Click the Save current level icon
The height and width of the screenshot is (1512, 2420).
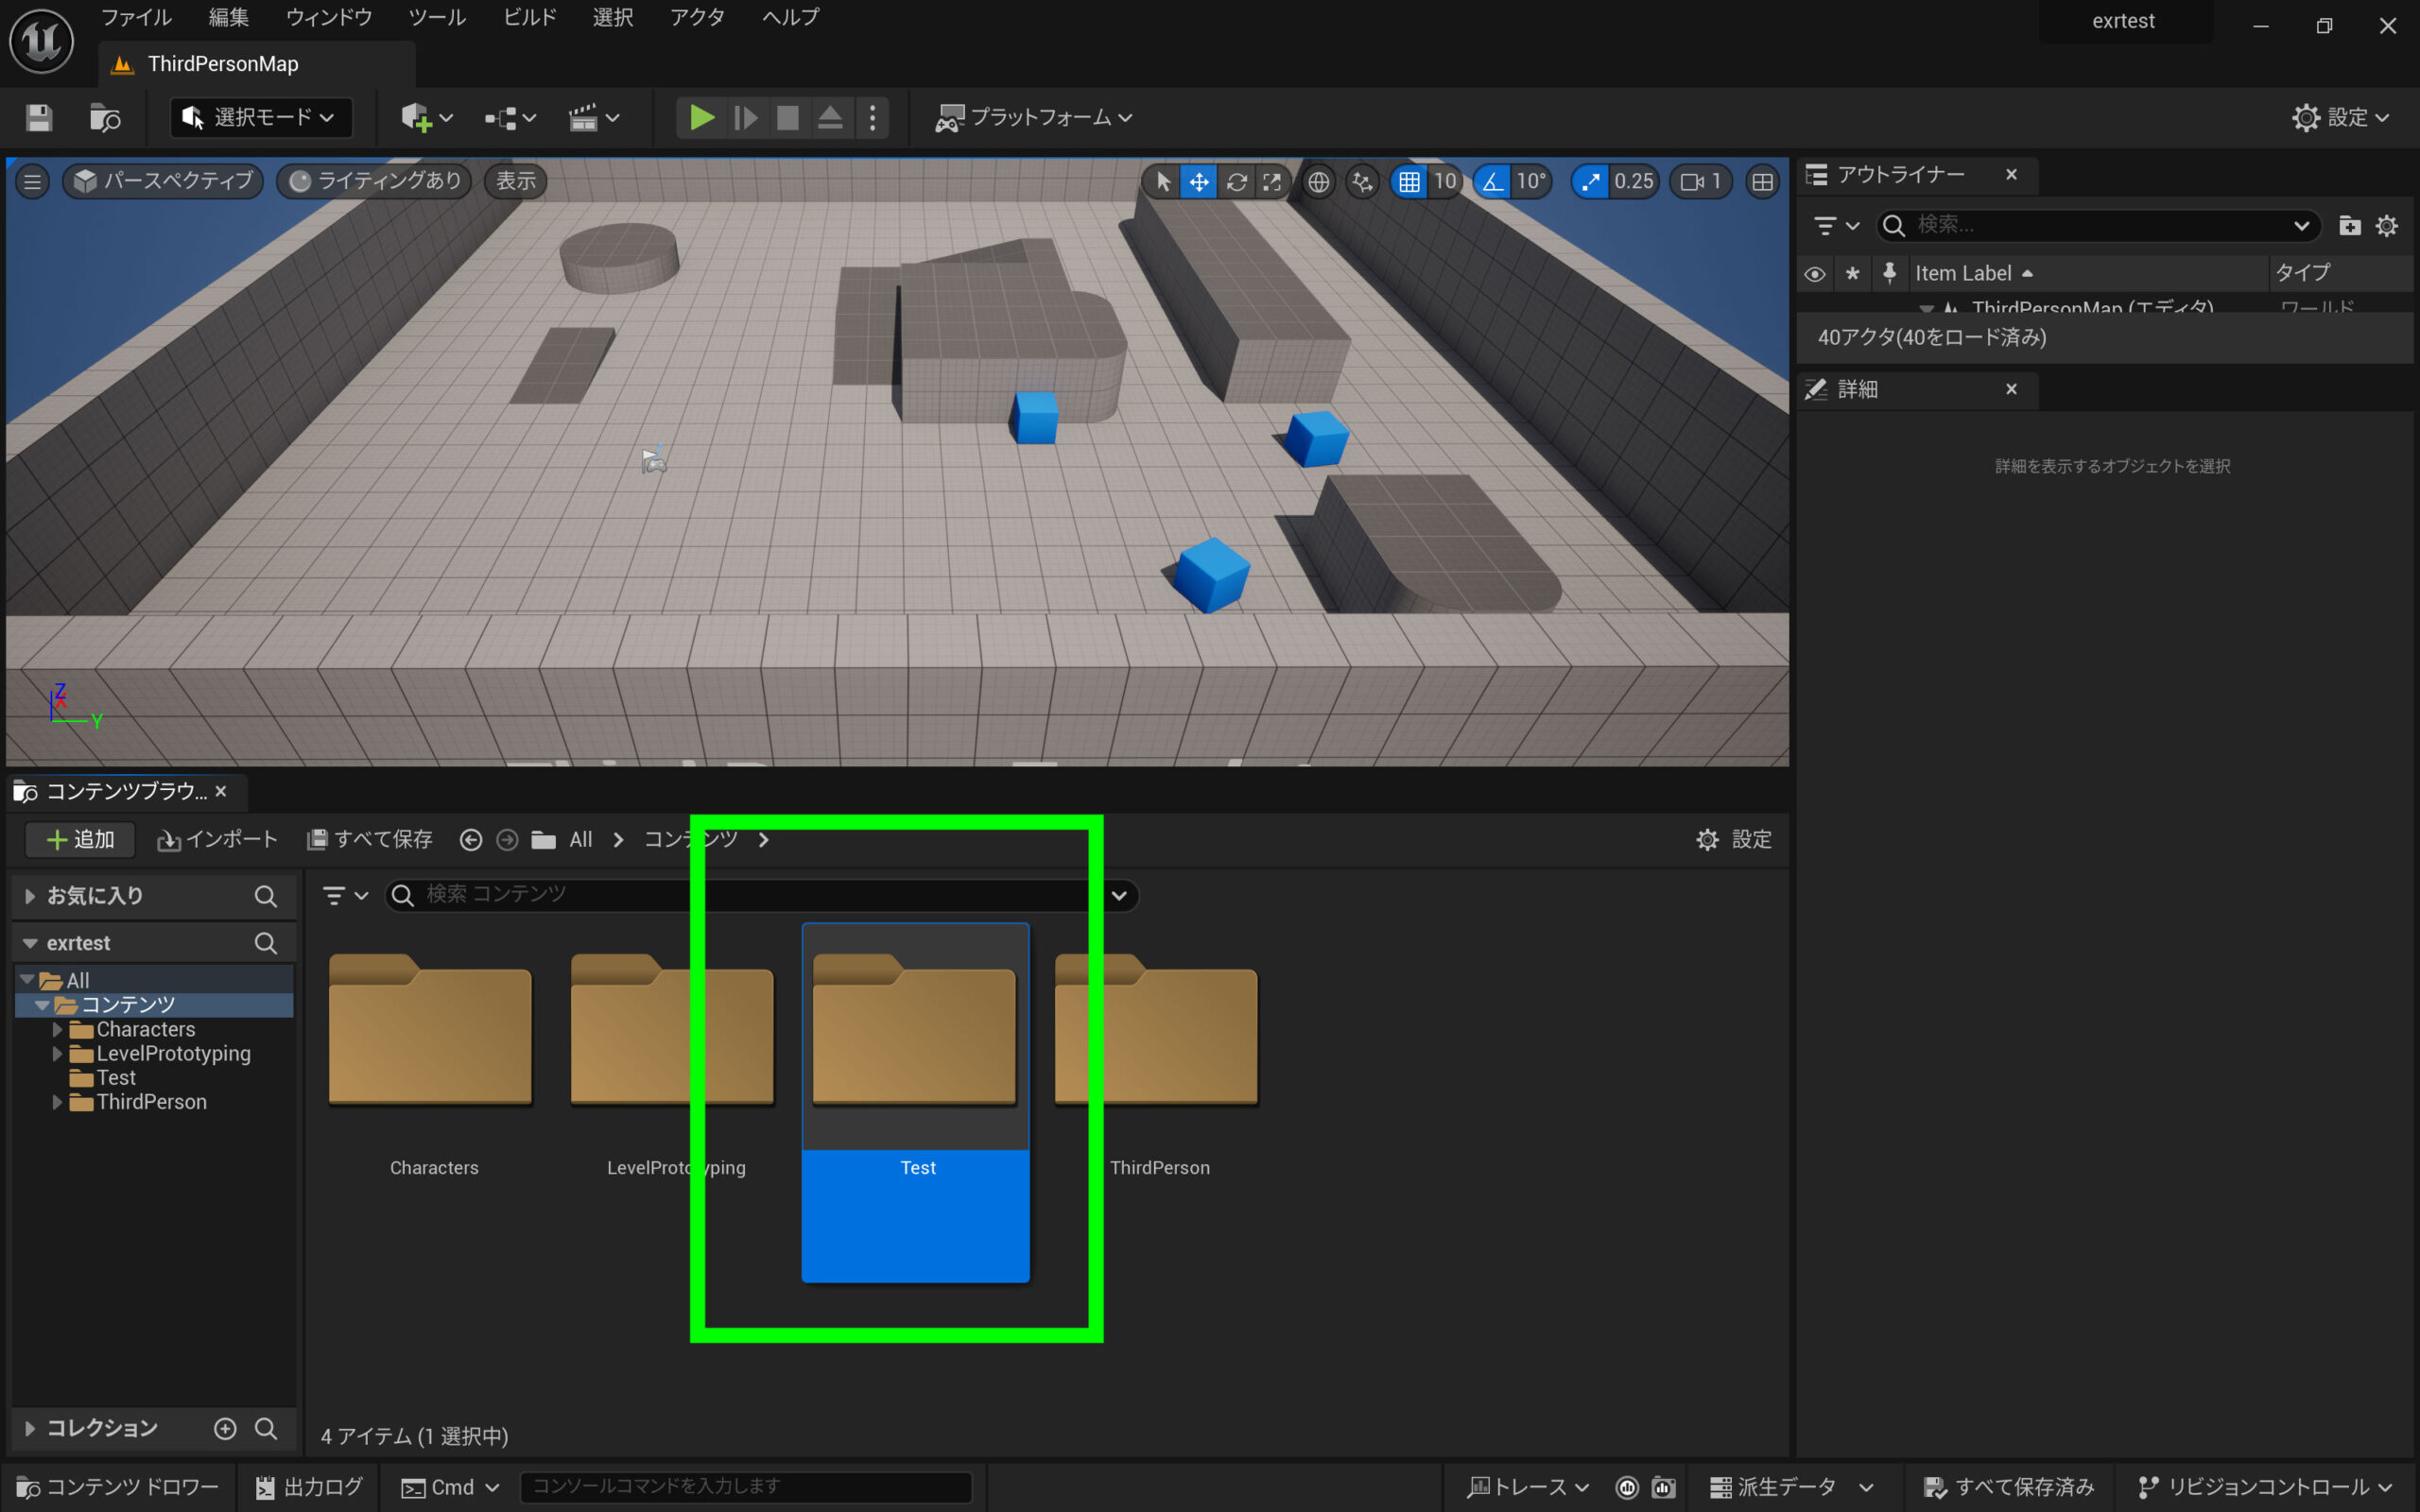[x=39, y=118]
